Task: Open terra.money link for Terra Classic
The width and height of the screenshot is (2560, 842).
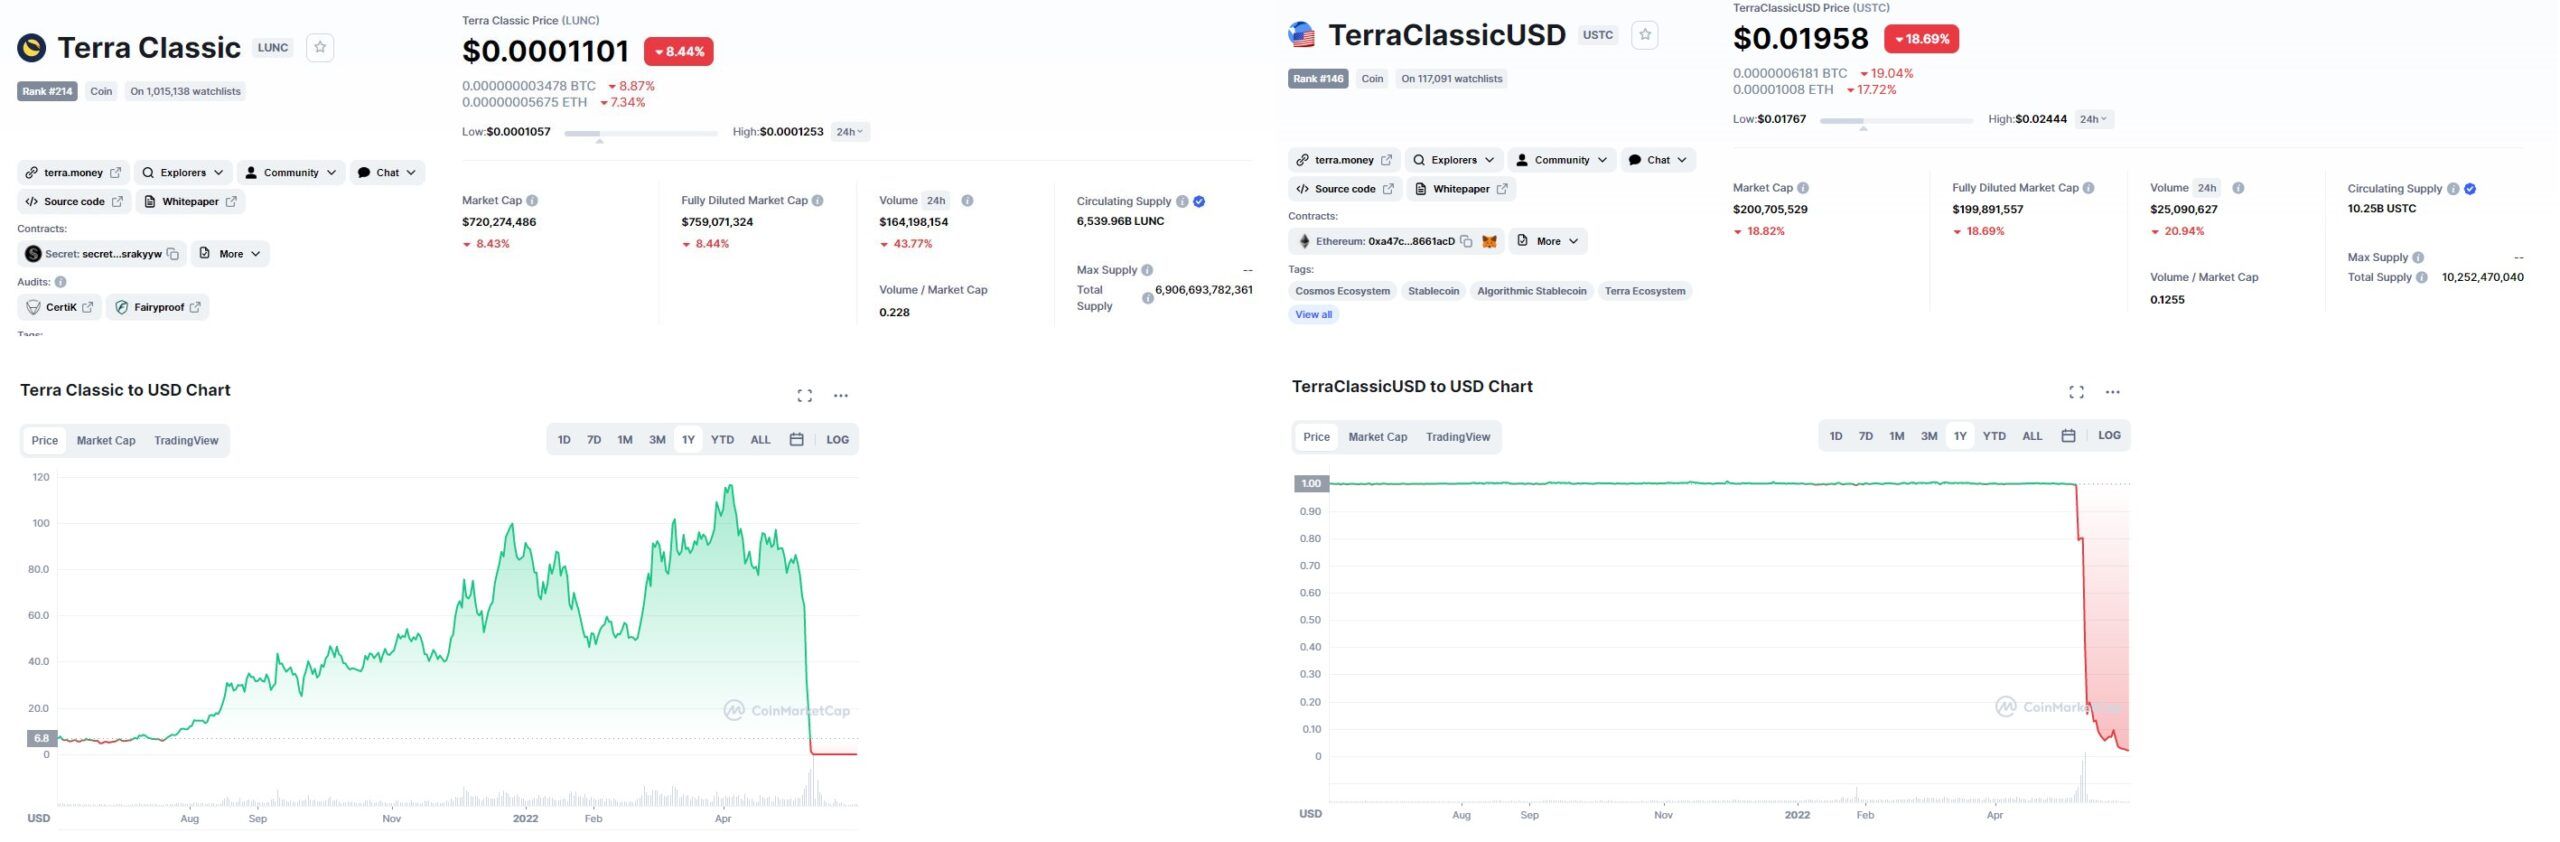Action: click(x=73, y=173)
